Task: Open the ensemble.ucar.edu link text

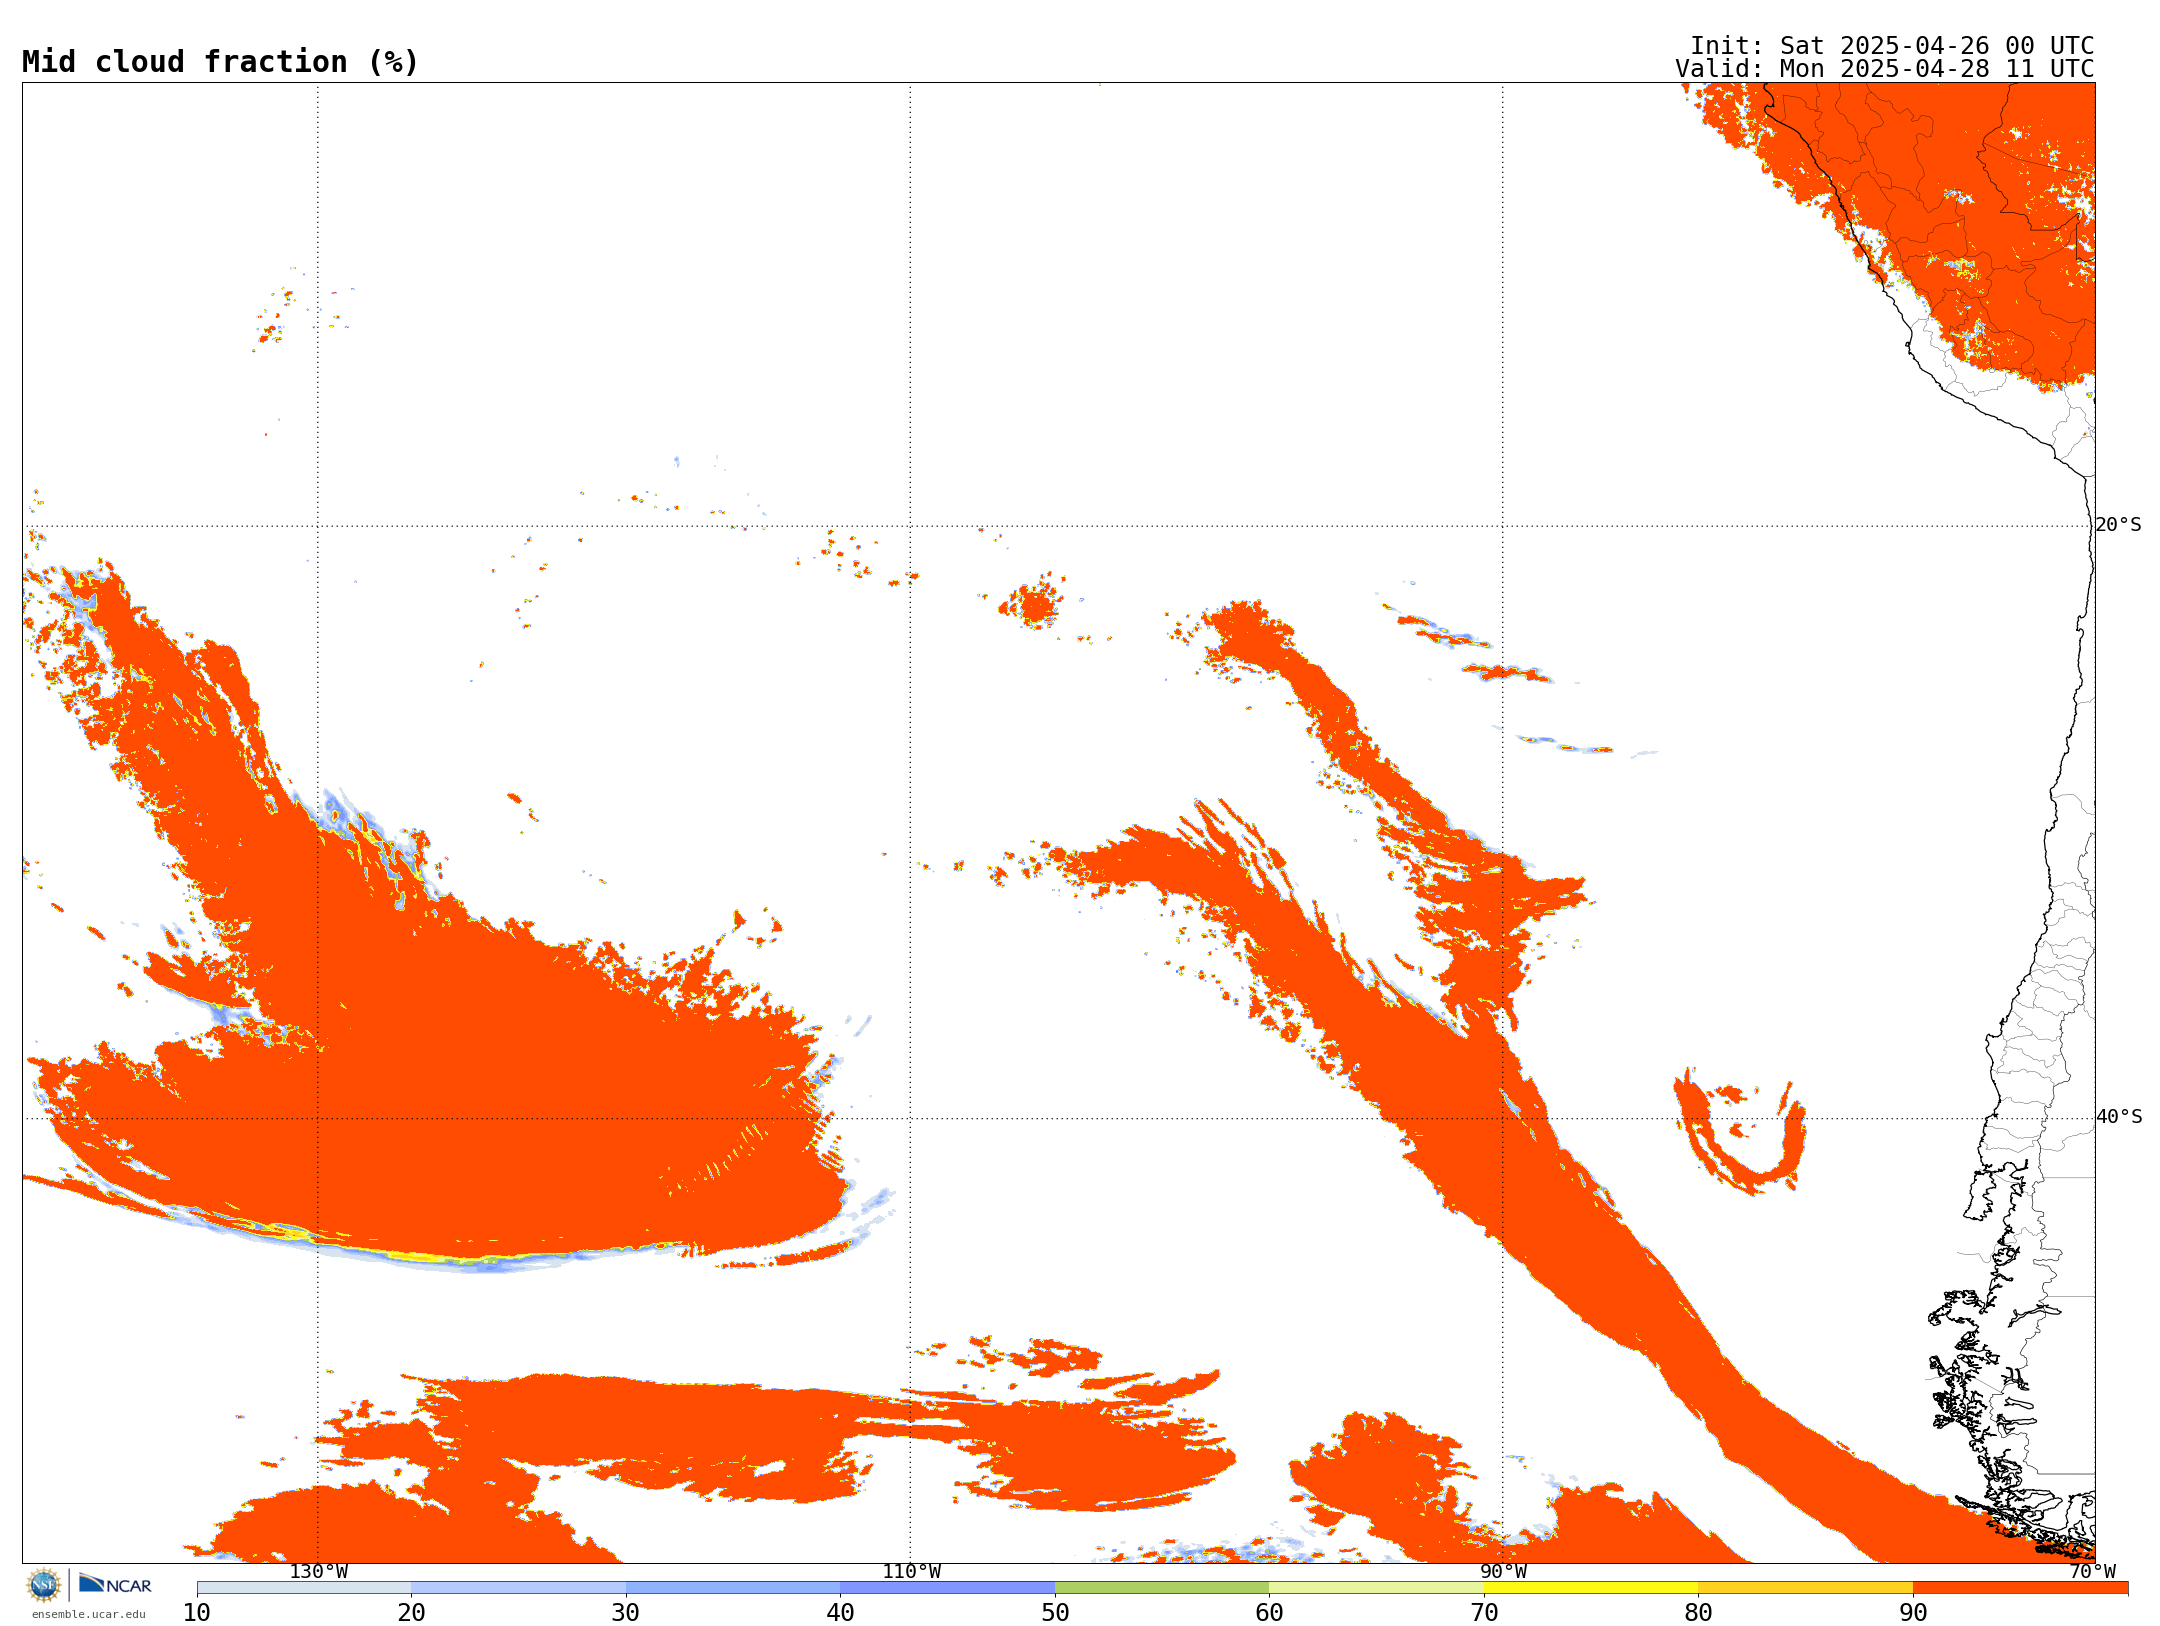Action: coord(89,1614)
